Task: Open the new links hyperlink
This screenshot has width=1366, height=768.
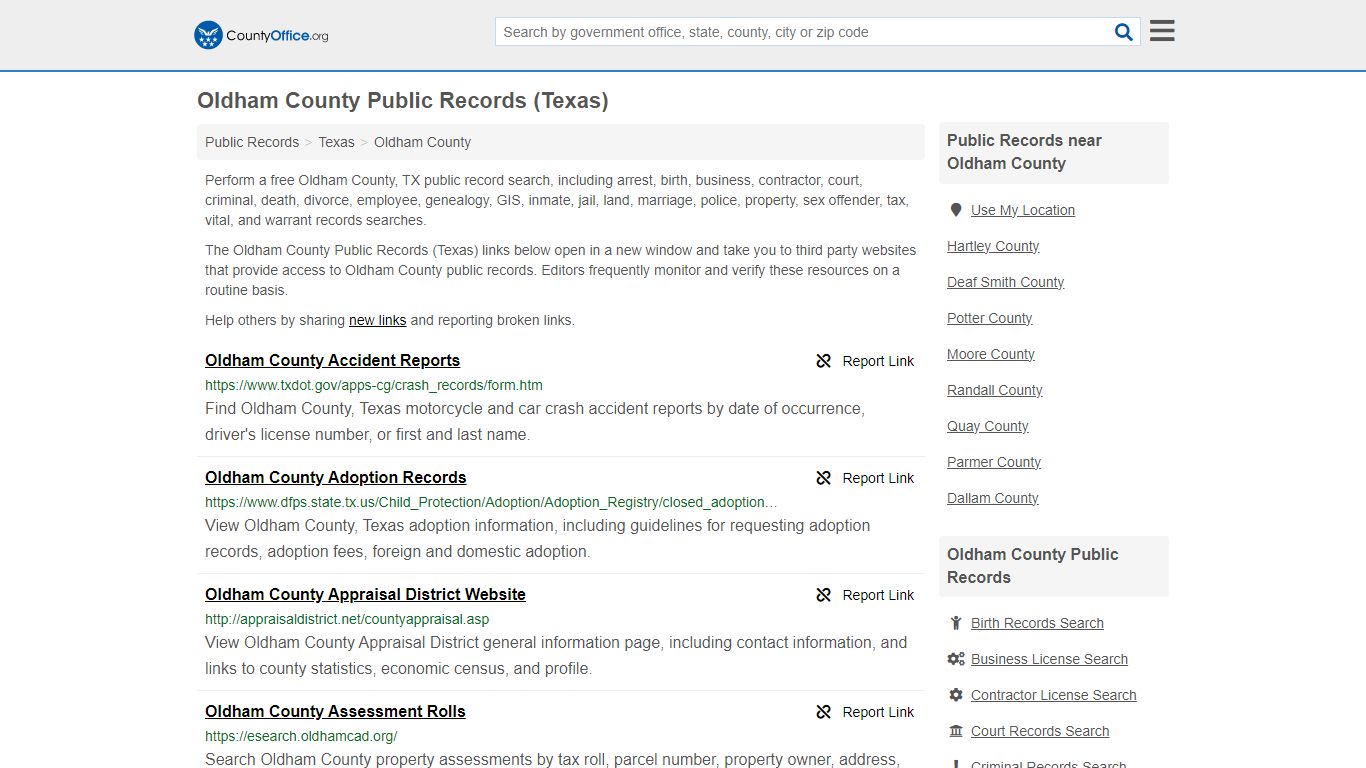Action: [377, 320]
